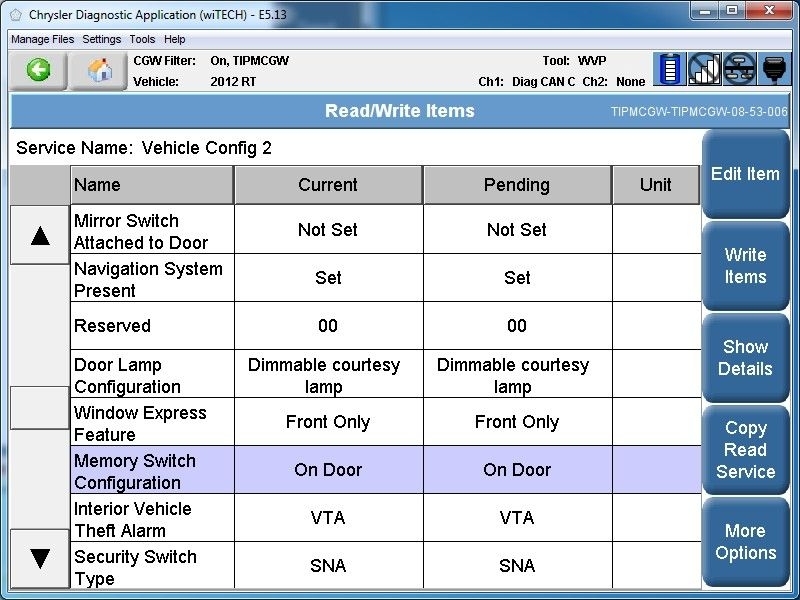This screenshot has width=800, height=600.
Task: Click the Write Items button
Action: click(745, 266)
